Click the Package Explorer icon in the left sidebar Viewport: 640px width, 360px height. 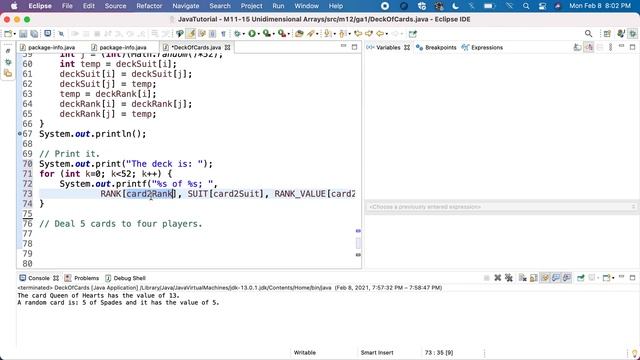(x=8, y=73)
